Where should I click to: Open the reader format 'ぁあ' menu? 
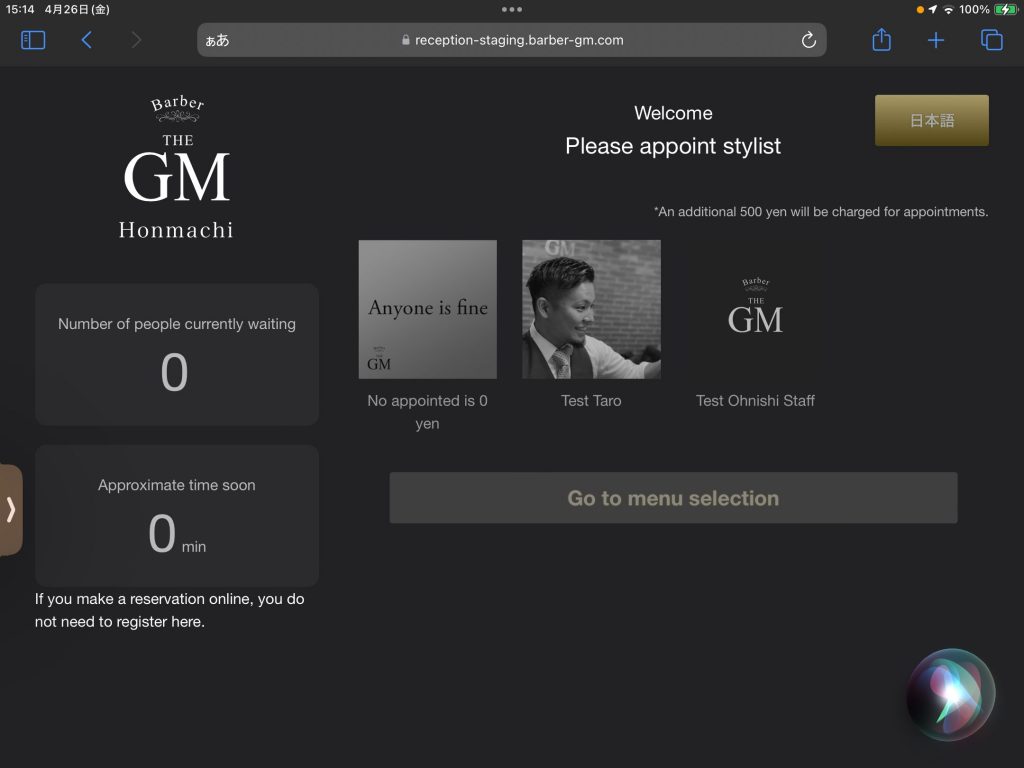pyautogui.click(x=217, y=40)
